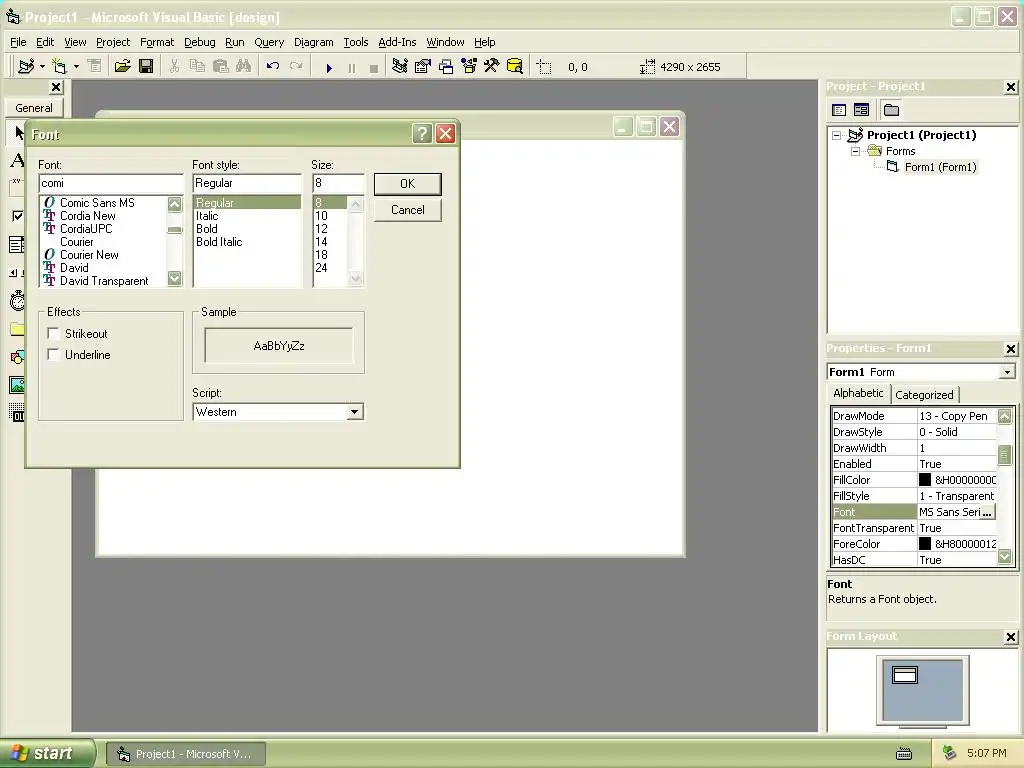Select the Image tool in the toolbox
This screenshot has width=1024, height=768.
pos(17,385)
